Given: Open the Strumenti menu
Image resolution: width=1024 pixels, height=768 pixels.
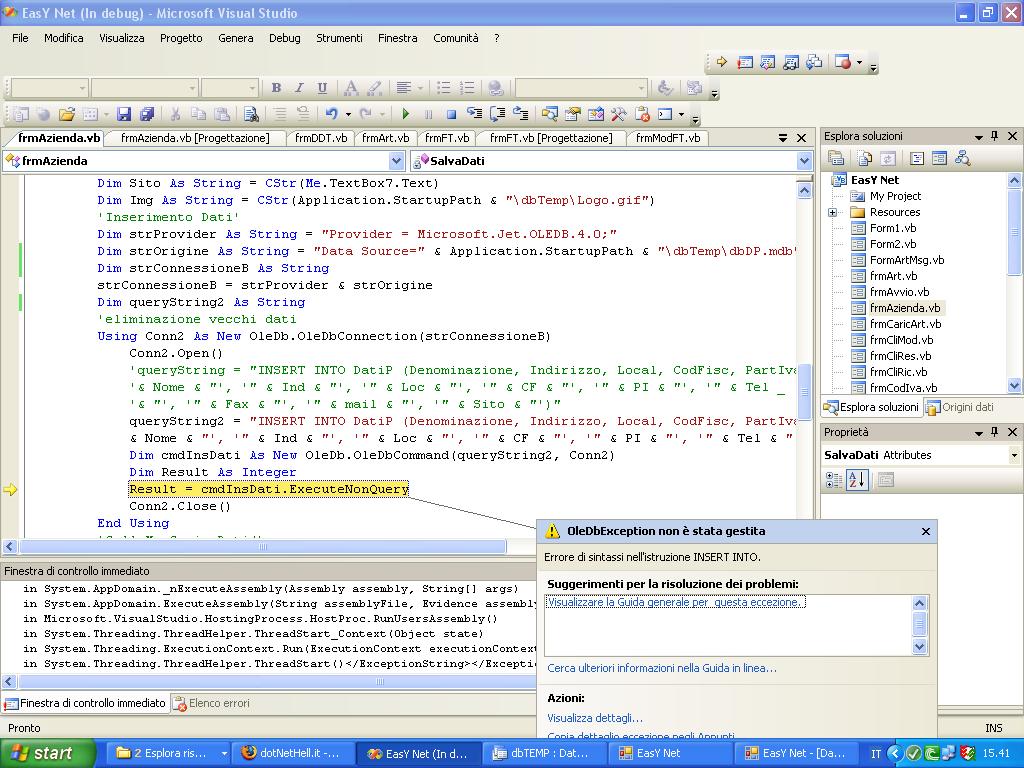Looking at the screenshot, I should pos(339,38).
